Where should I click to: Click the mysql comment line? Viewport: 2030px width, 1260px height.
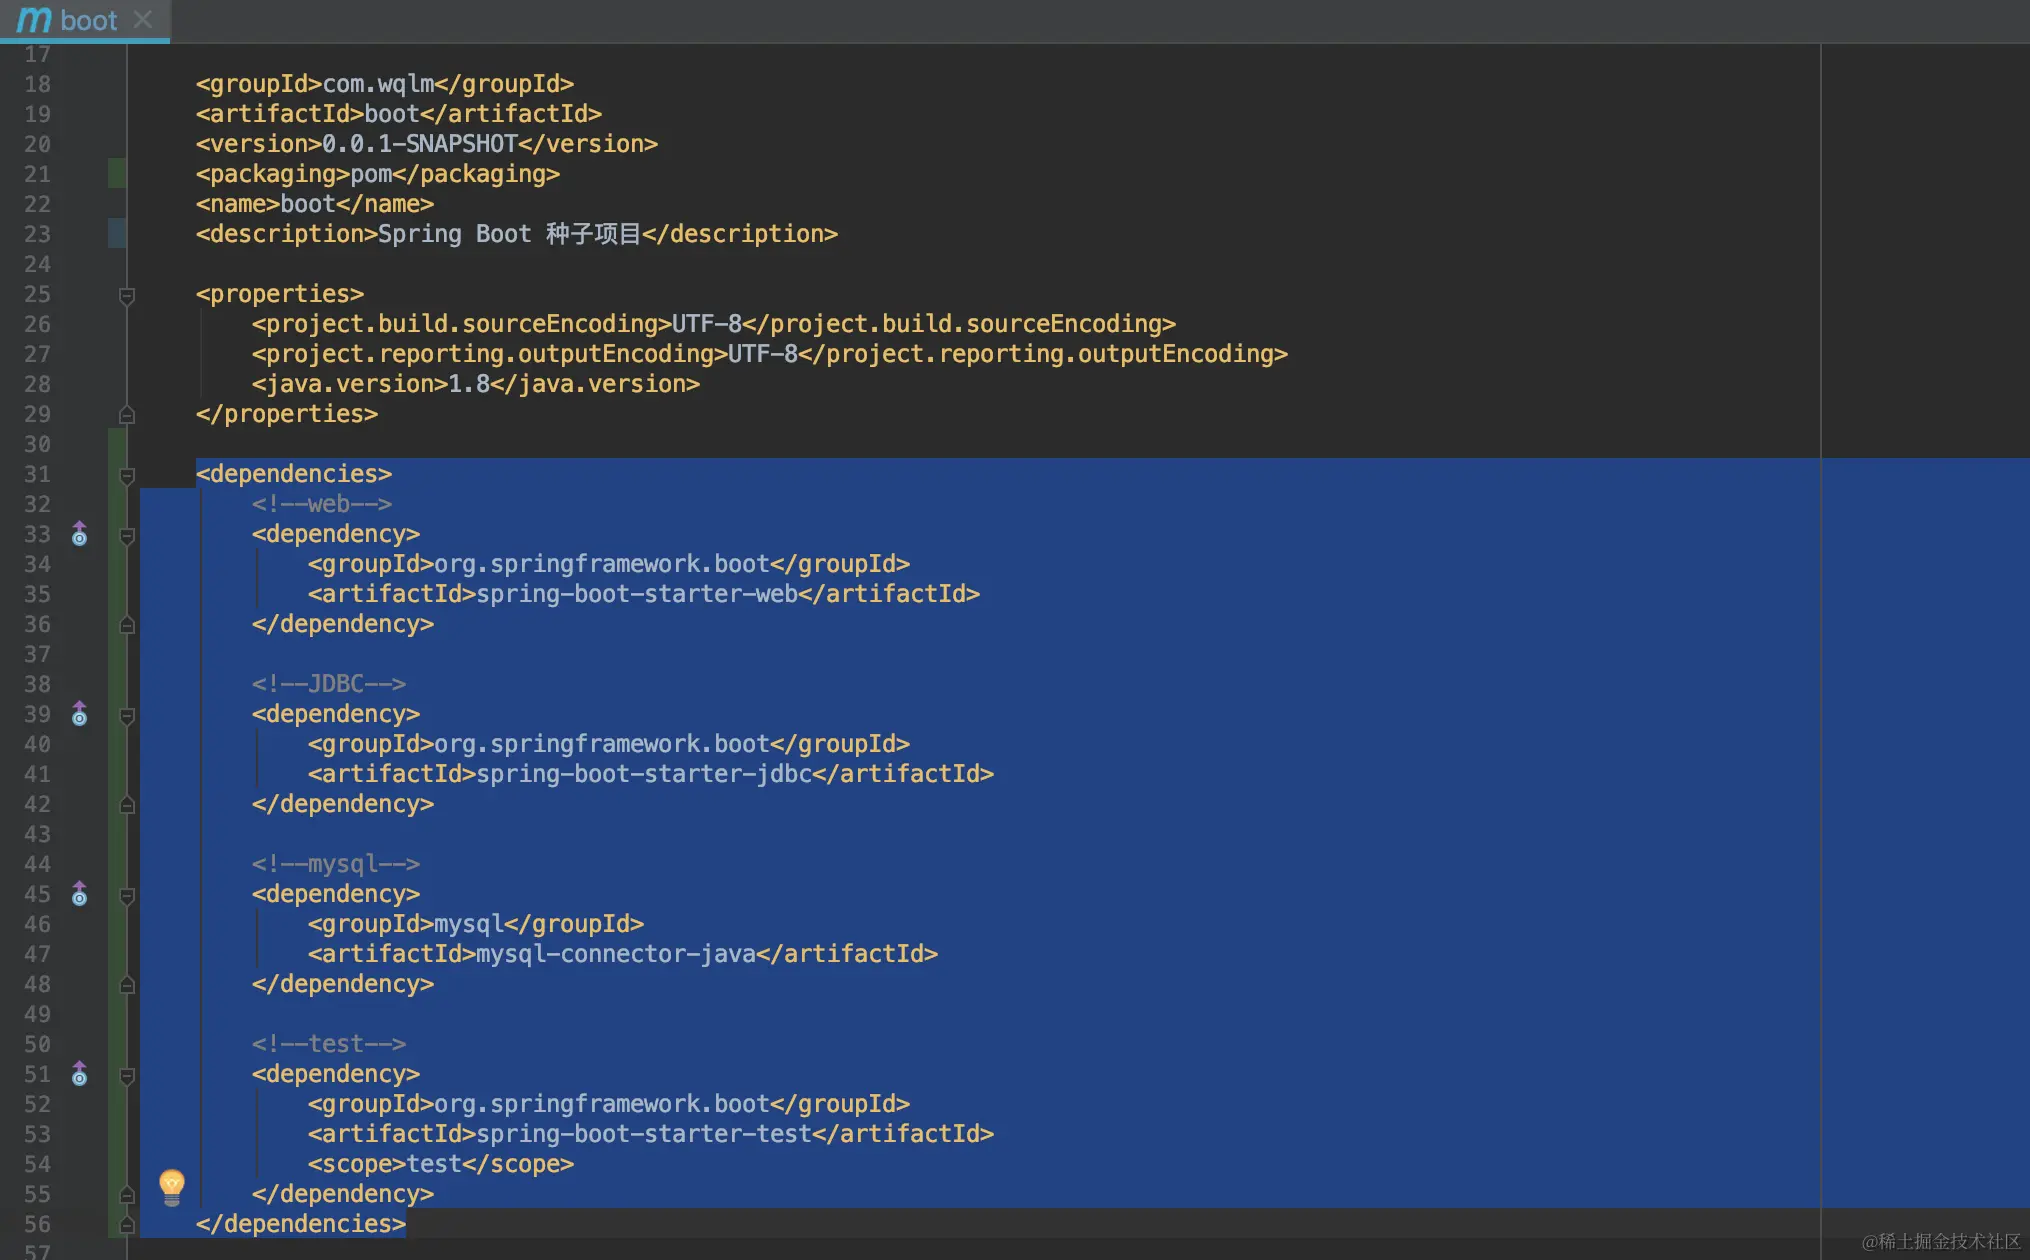pyautogui.click(x=336, y=864)
